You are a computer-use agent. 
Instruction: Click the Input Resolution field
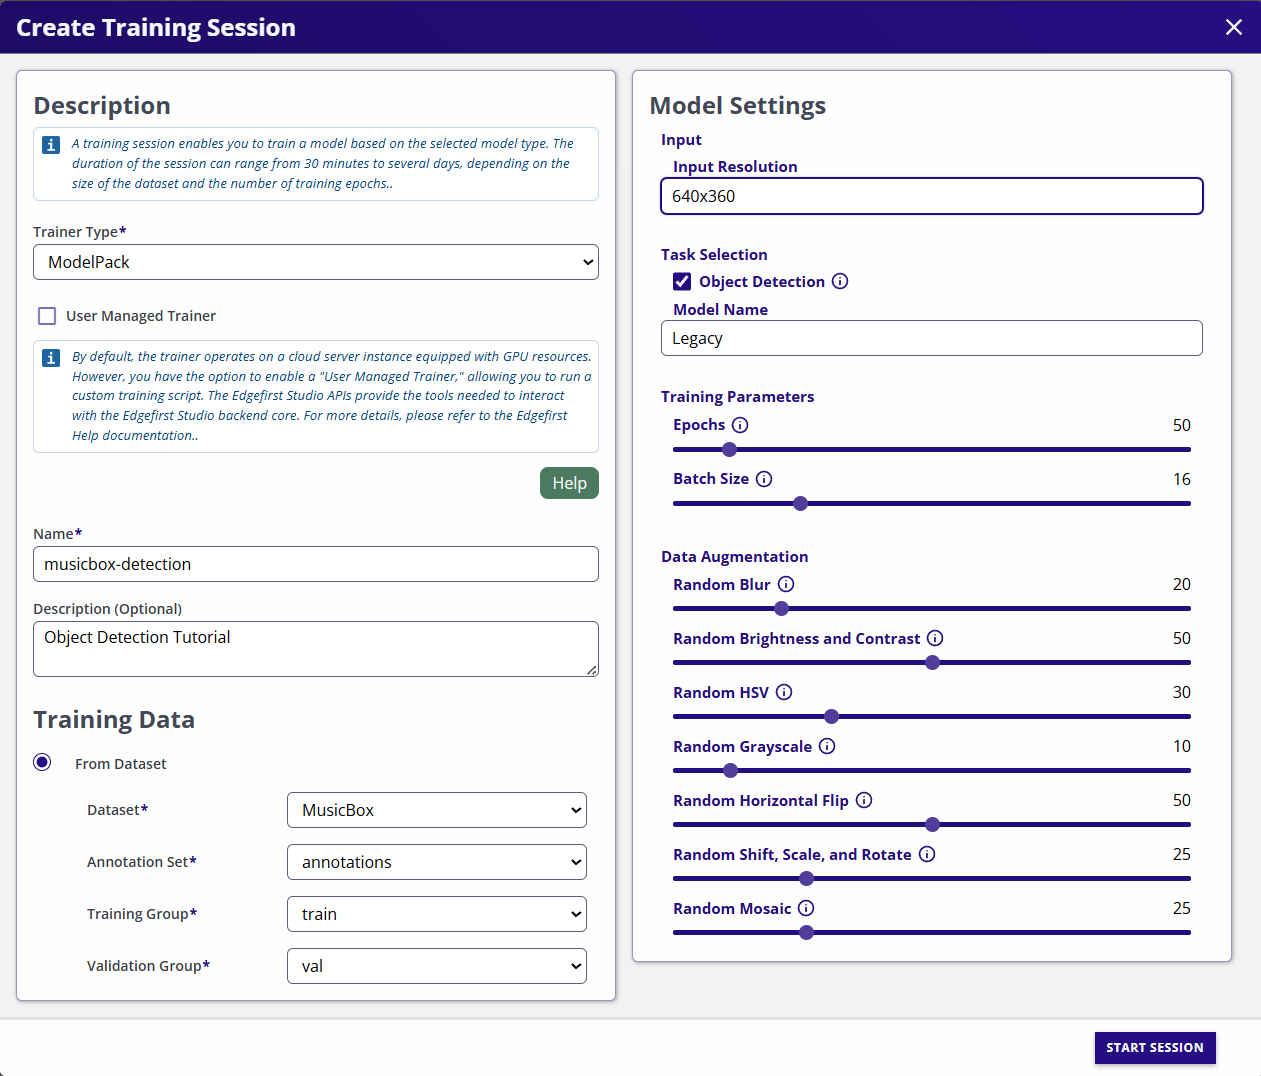click(931, 196)
